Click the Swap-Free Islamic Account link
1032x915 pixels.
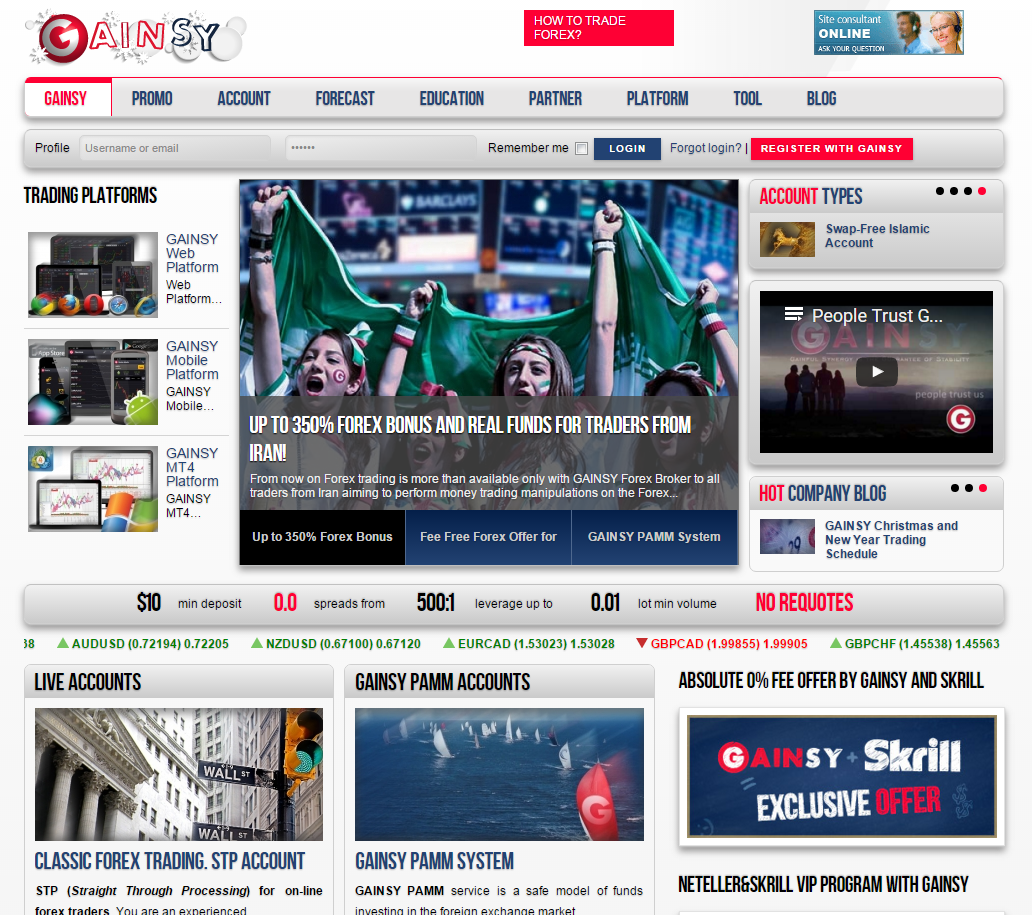click(877, 236)
